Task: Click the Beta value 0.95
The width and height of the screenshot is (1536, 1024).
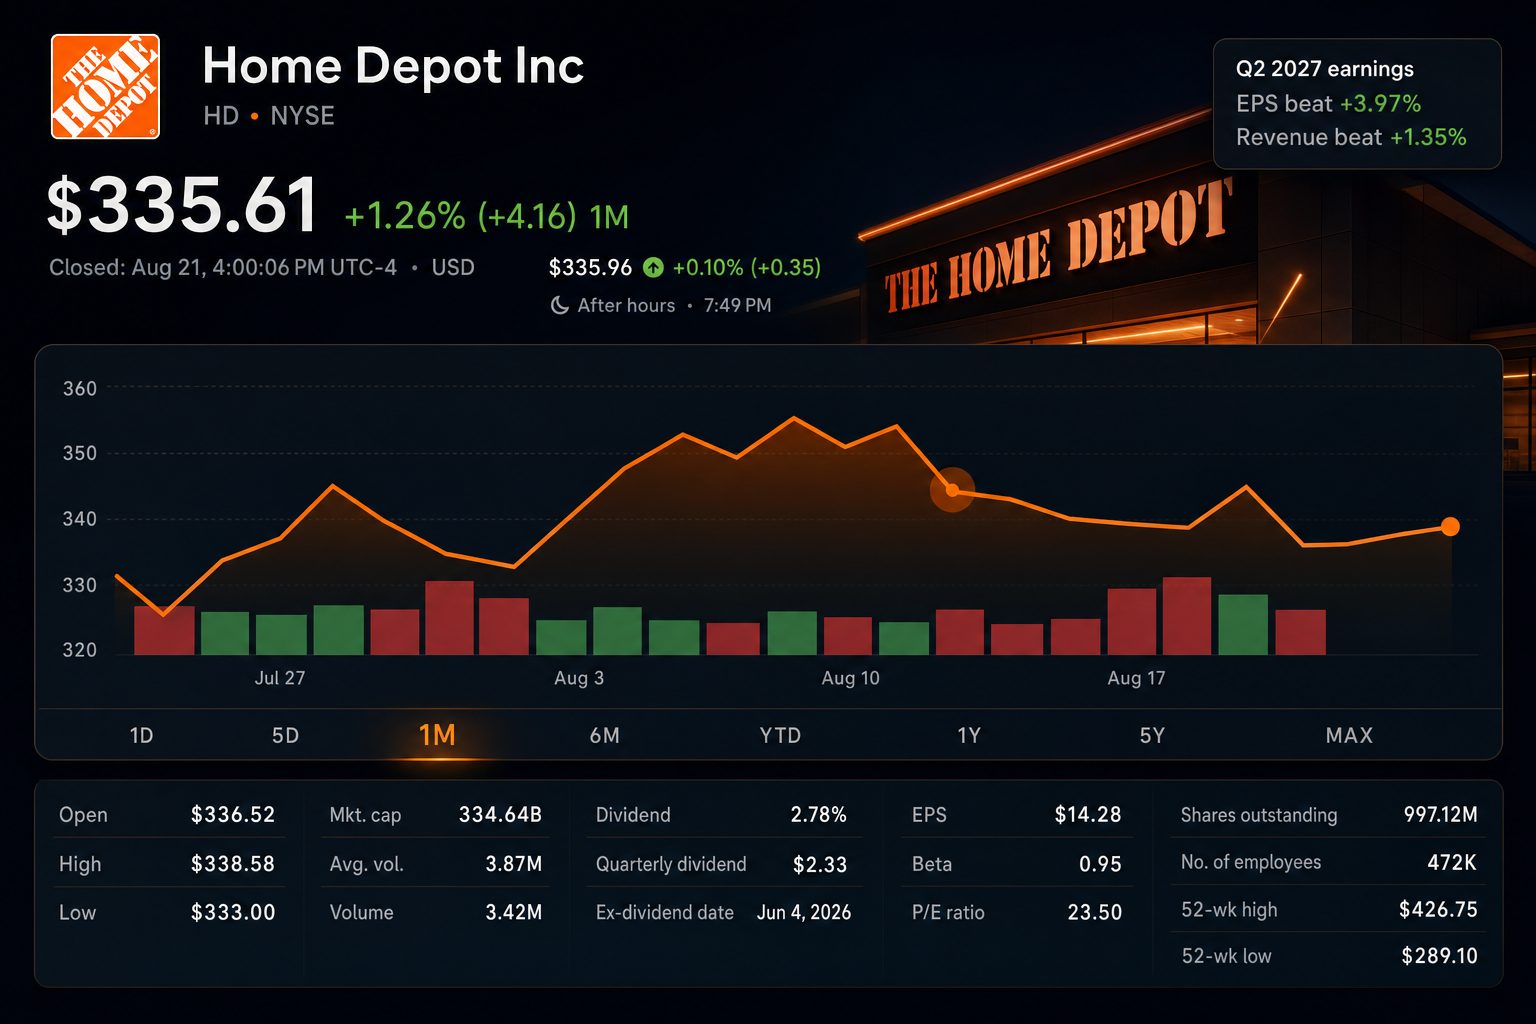Action: 1100,863
